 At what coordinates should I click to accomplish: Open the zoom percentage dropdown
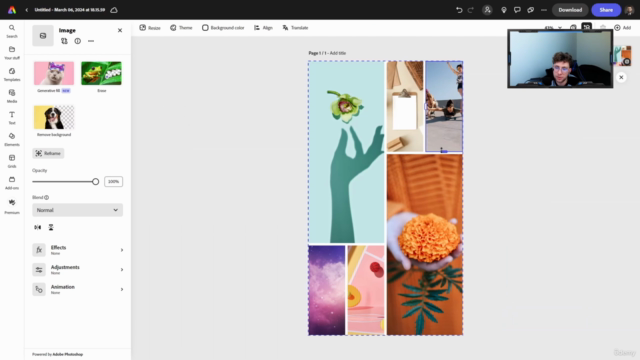point(553,28)
